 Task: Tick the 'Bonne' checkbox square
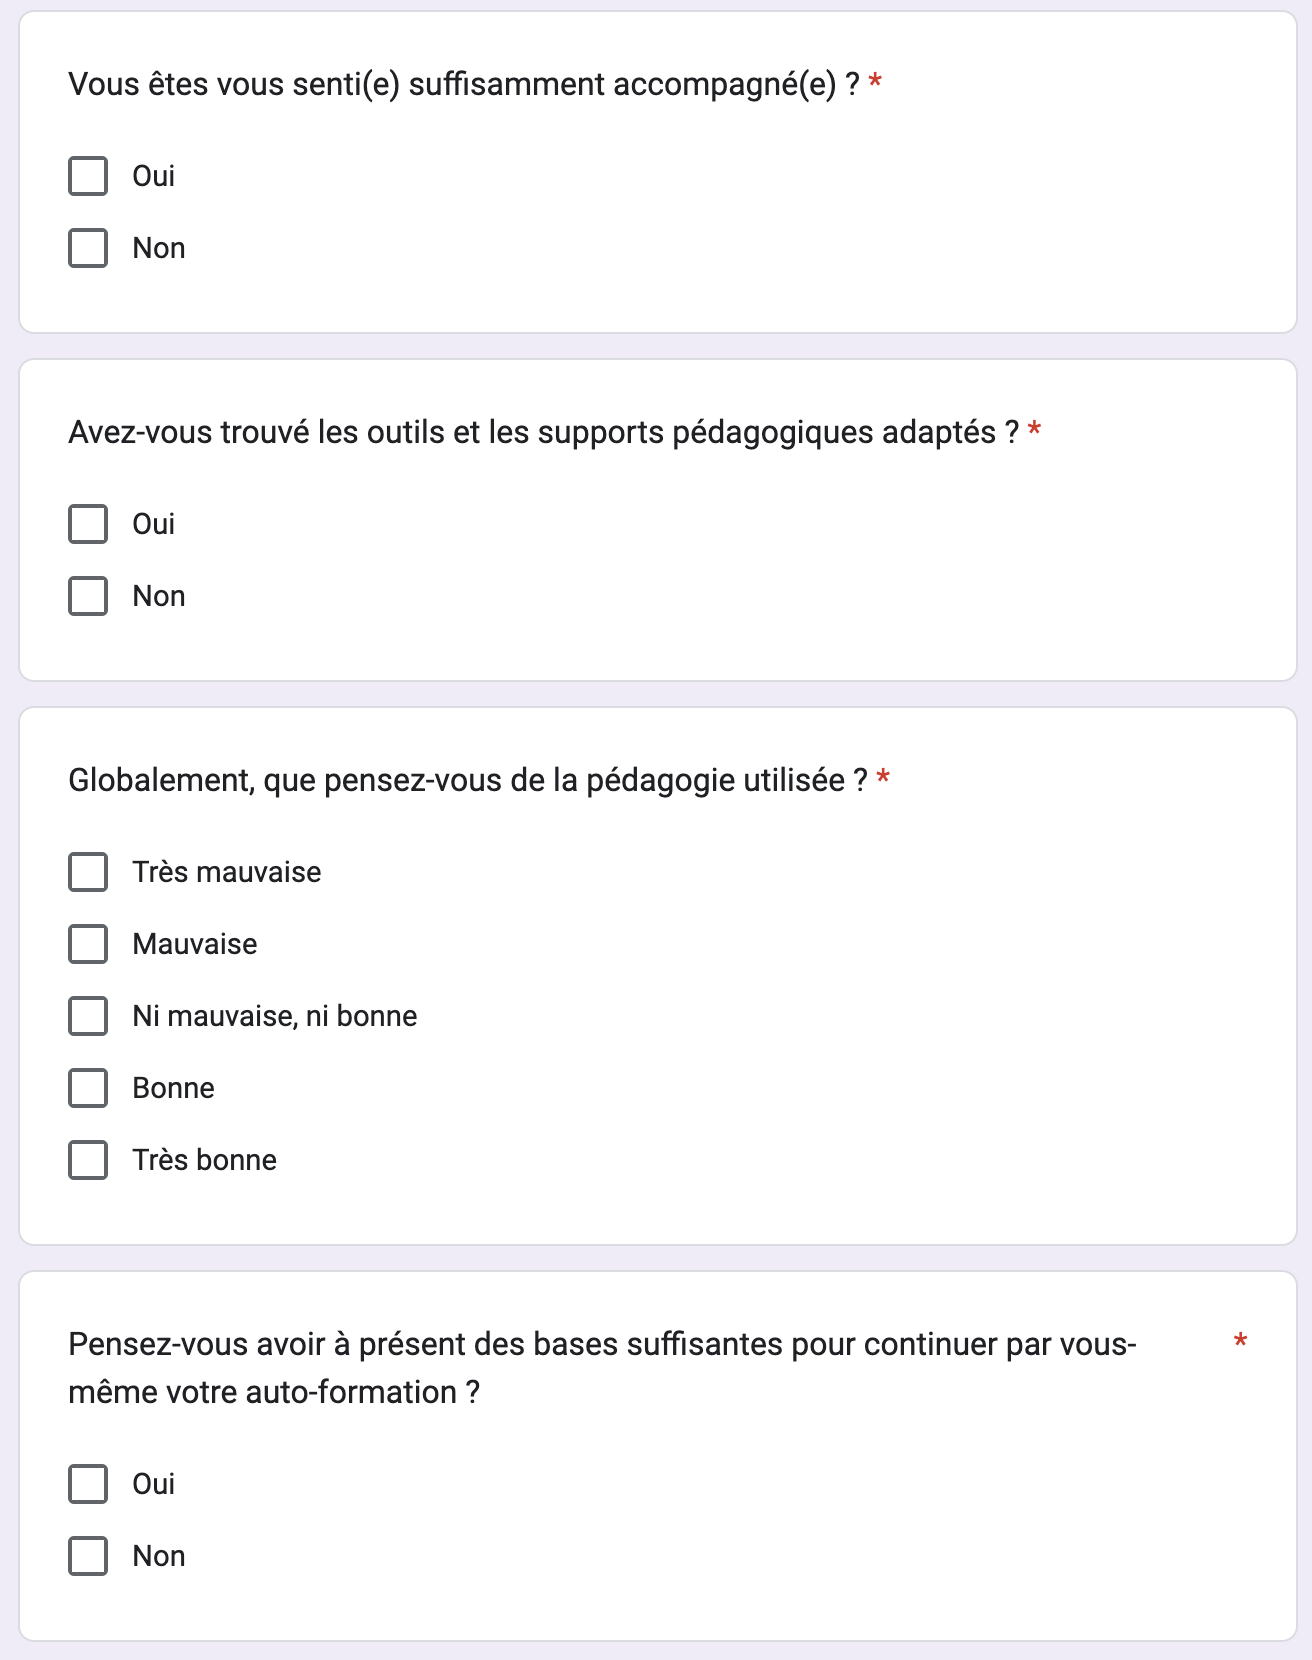pos(88,1088)
